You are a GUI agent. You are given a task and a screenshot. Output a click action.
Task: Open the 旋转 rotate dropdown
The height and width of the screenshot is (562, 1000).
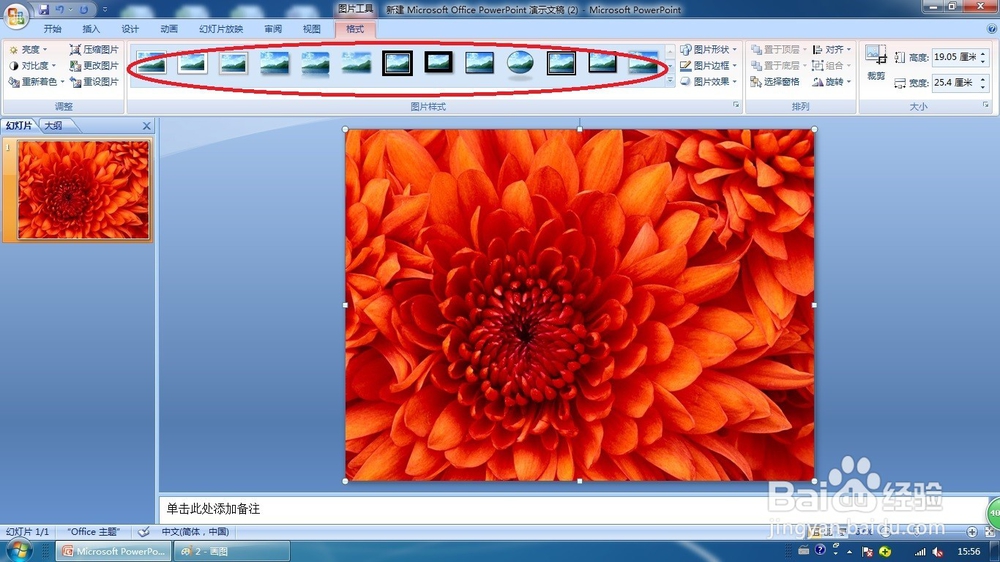(832, 82)
